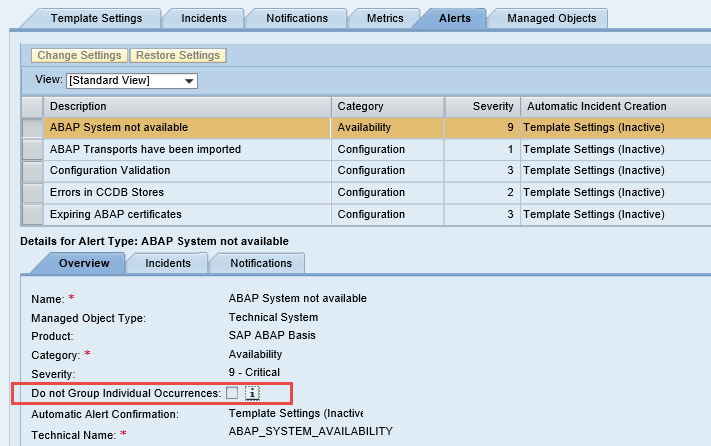Switch to the Metrics tab
711x446 pixels.
(385, 18)
